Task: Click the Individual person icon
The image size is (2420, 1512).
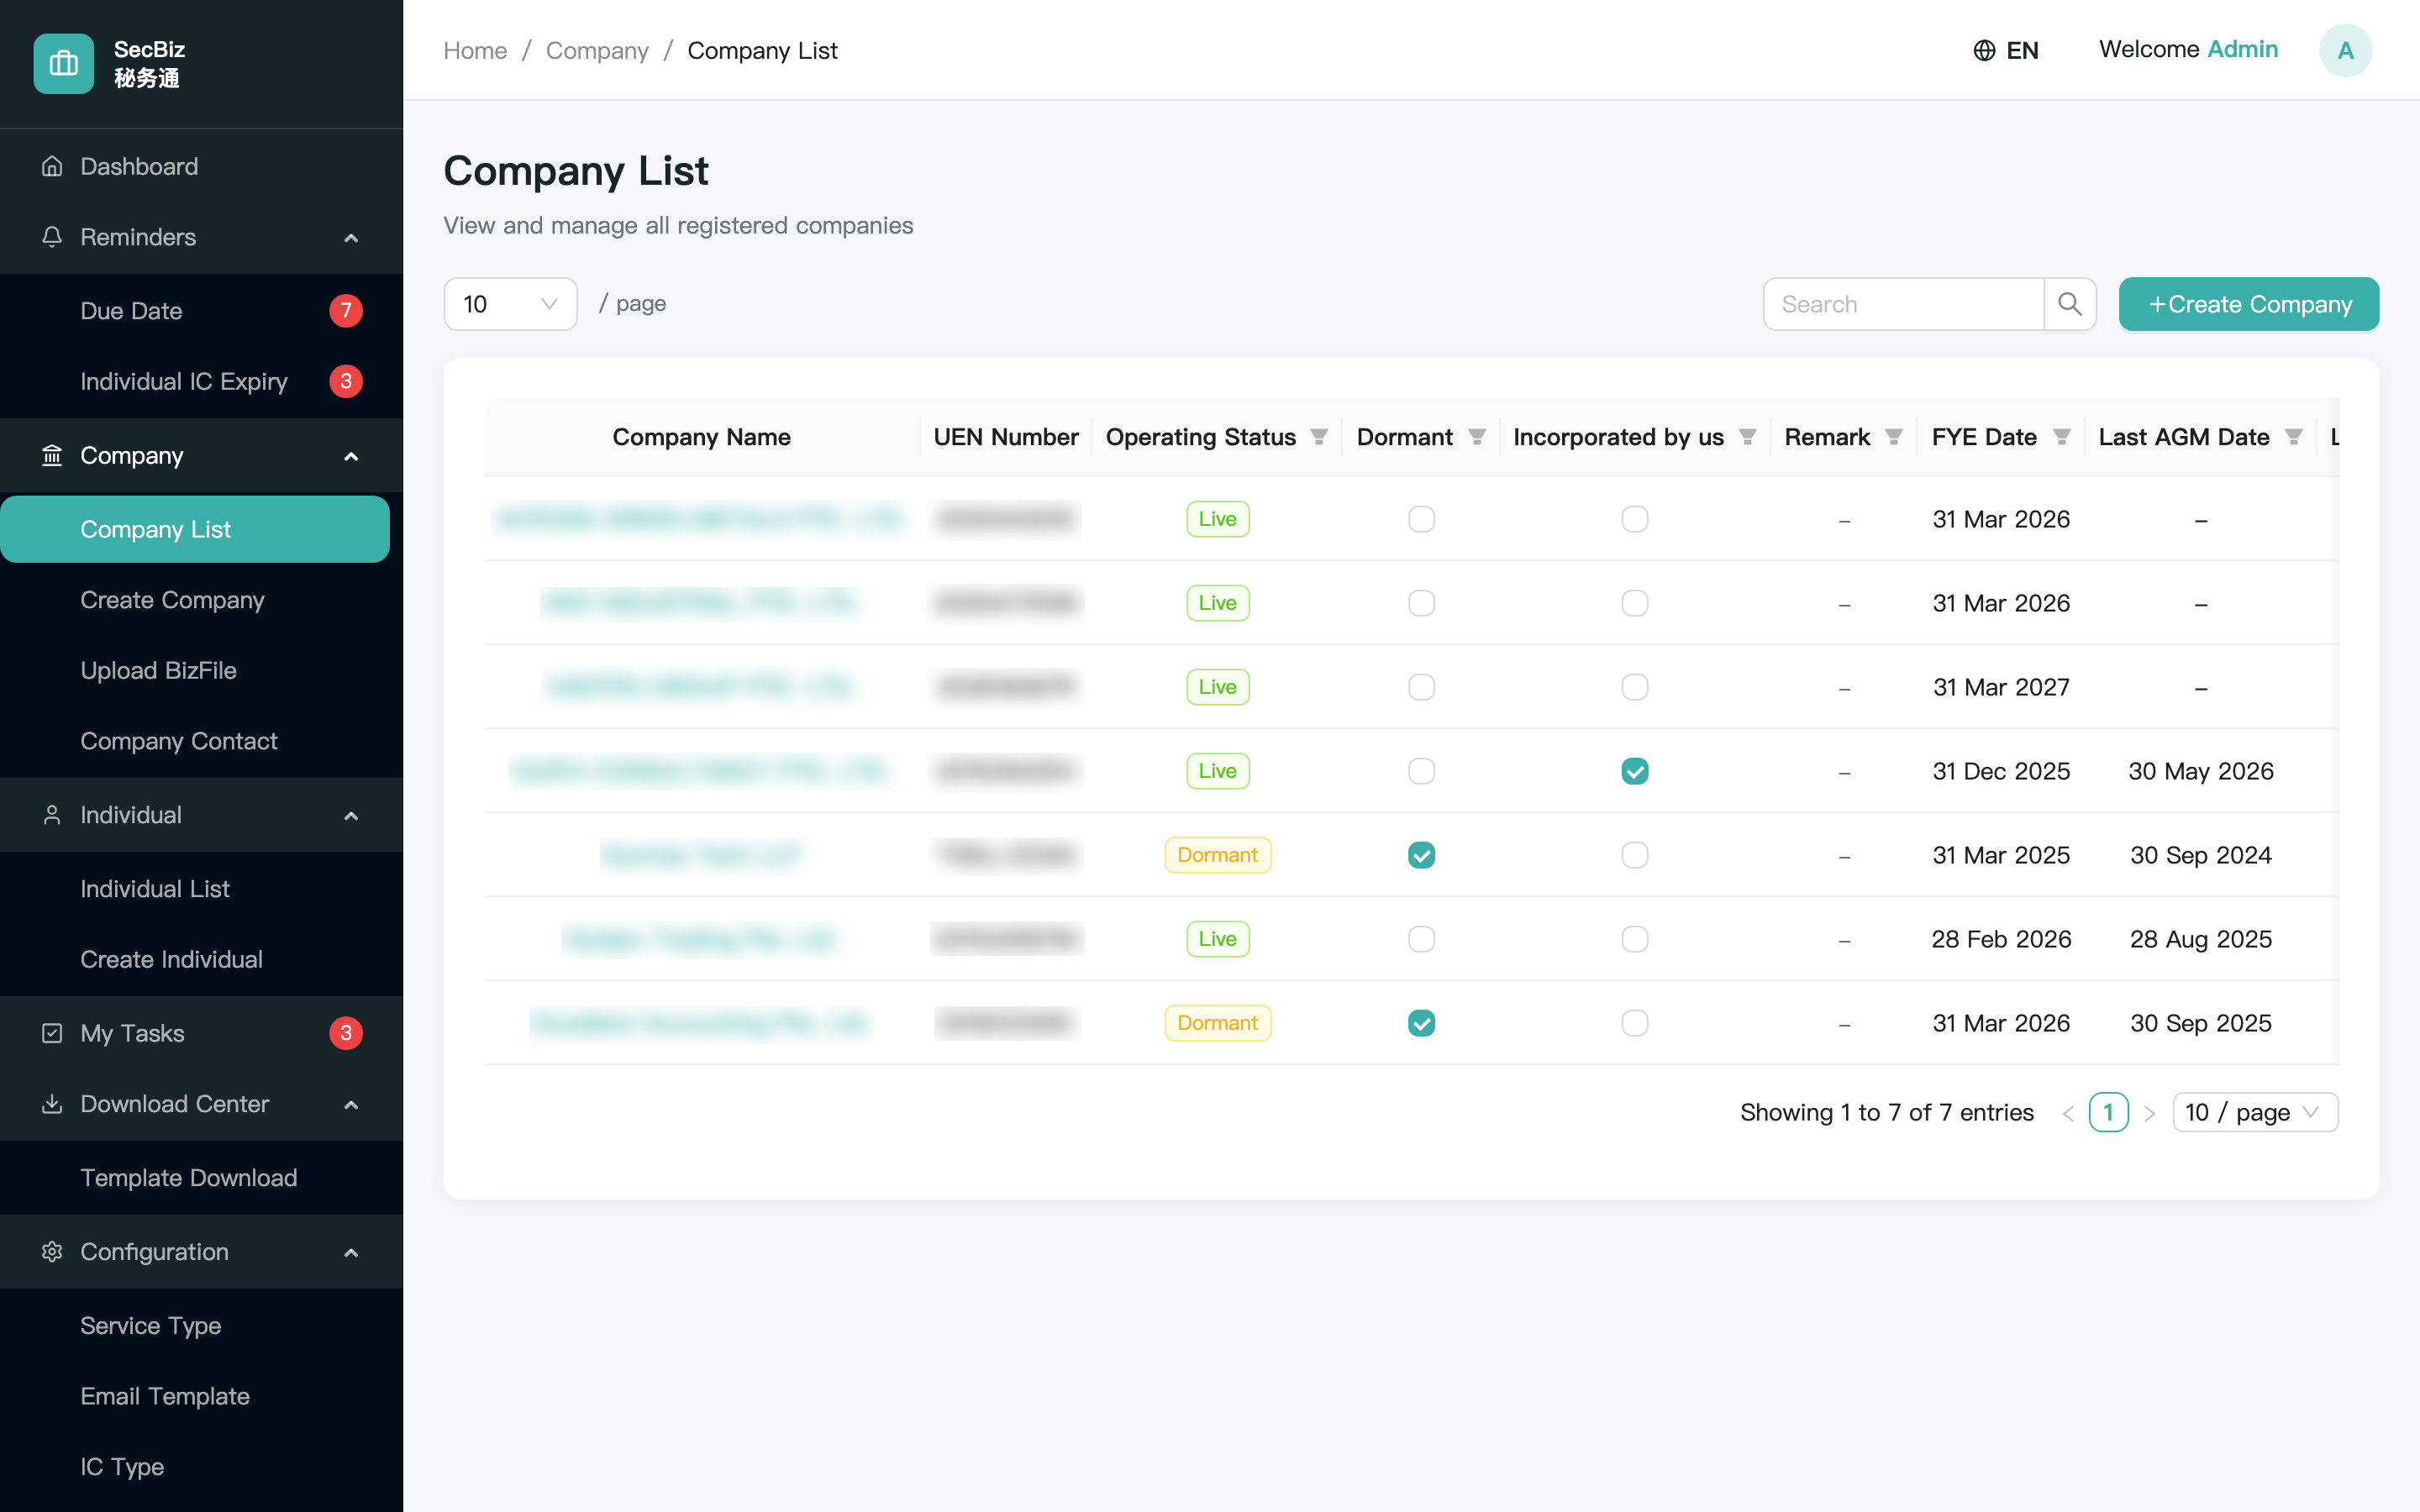Action: click(x=52, y=815)
